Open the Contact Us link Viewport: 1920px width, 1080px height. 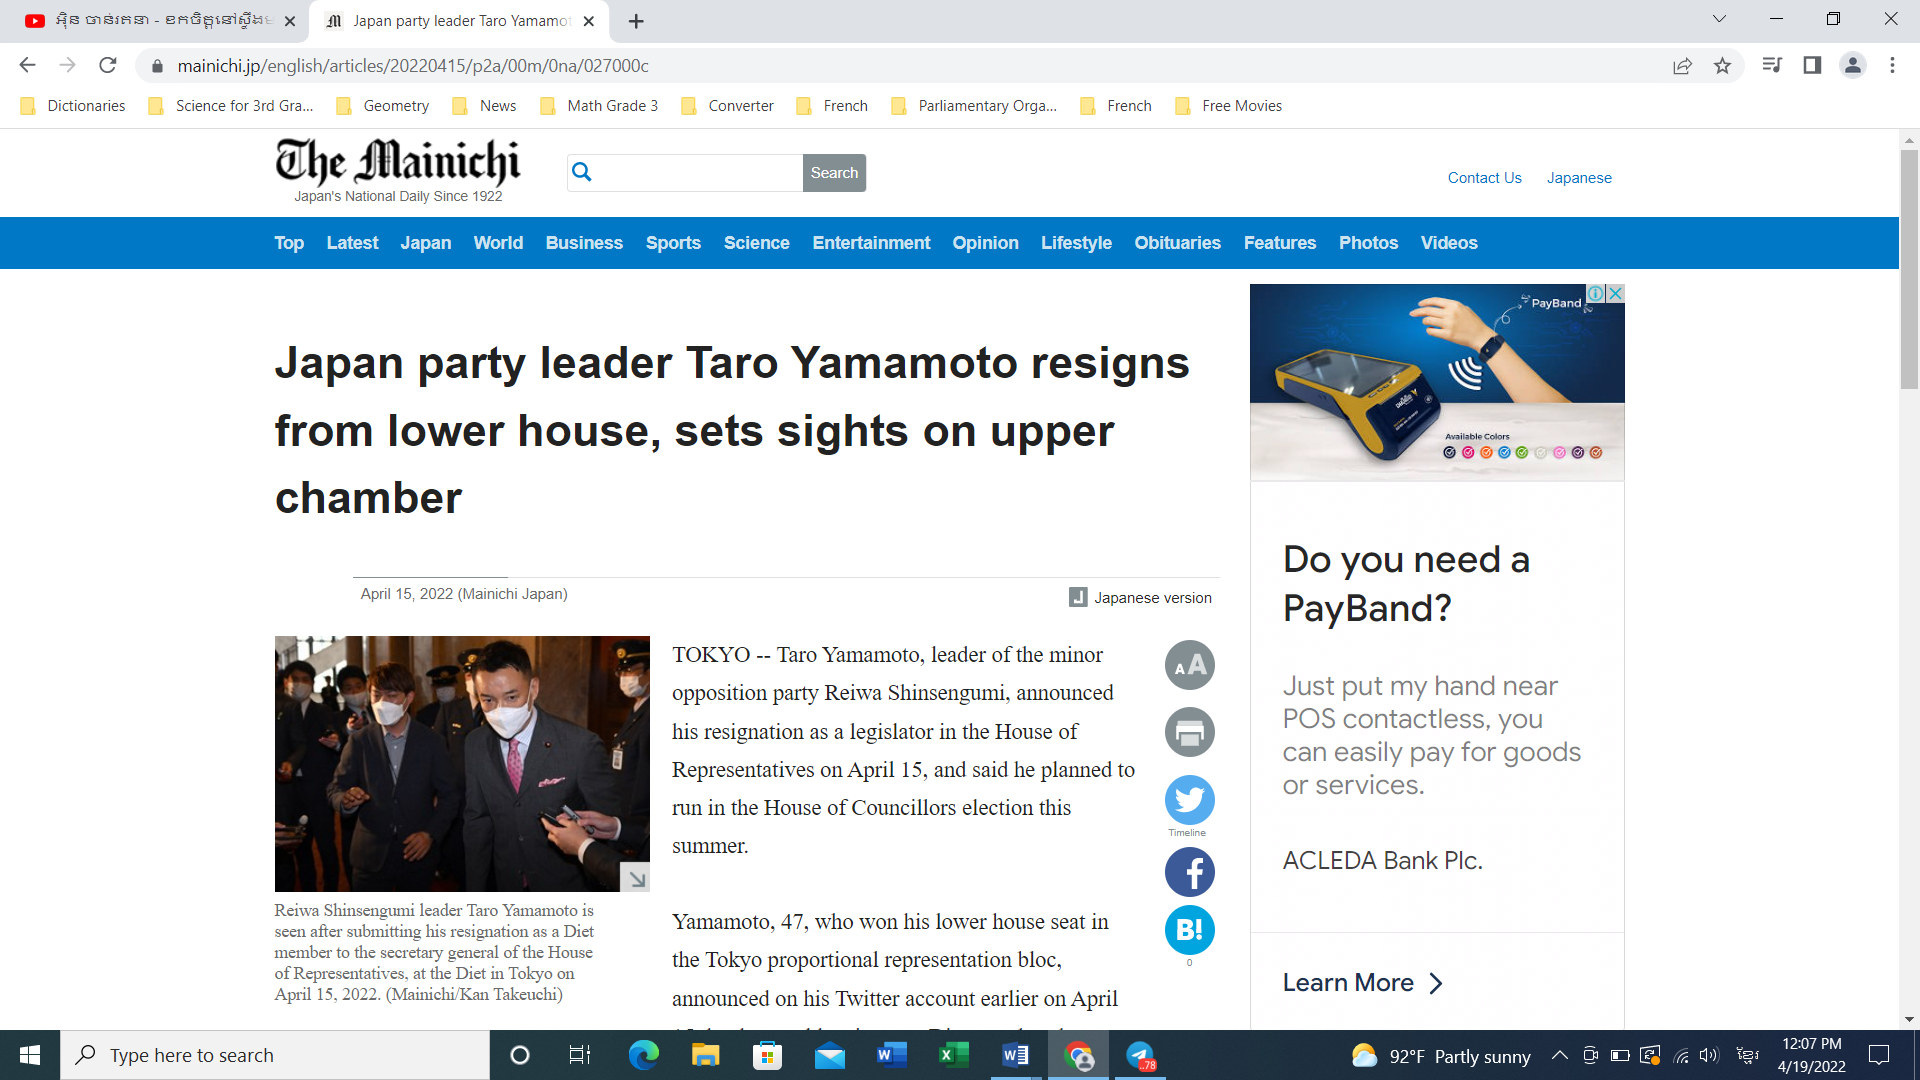[1484, 178]
